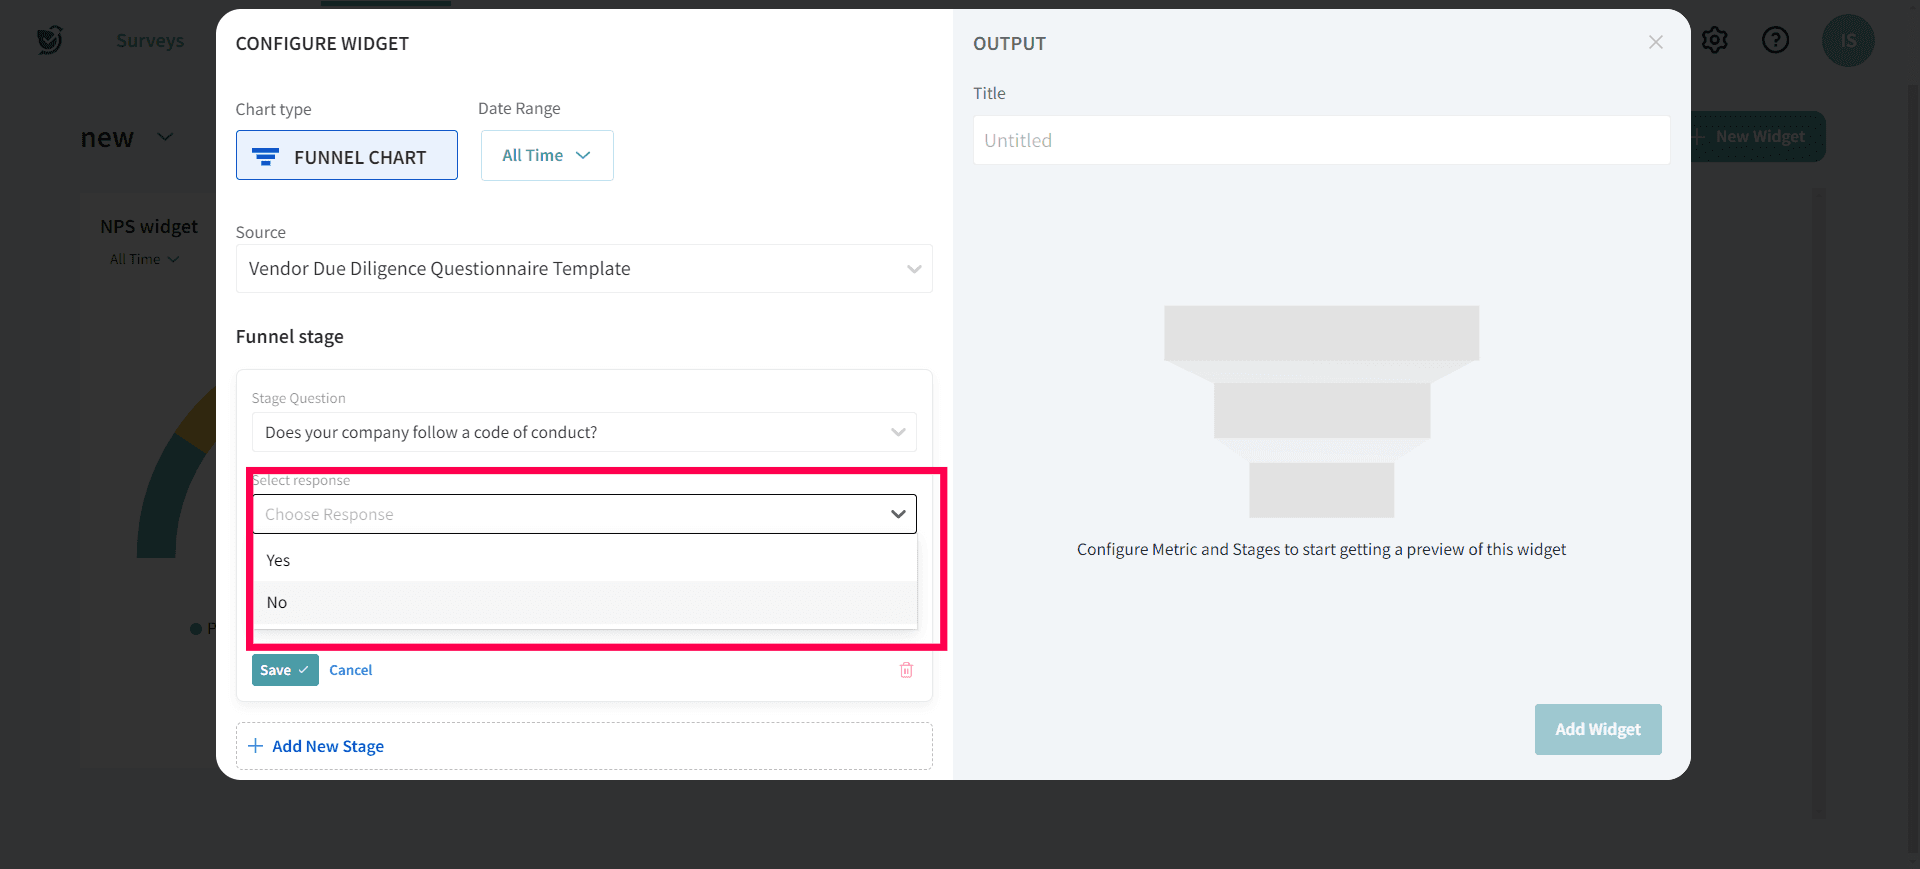
Task: Cancel the funnel stage edit
Action: [x=350, y=670]
